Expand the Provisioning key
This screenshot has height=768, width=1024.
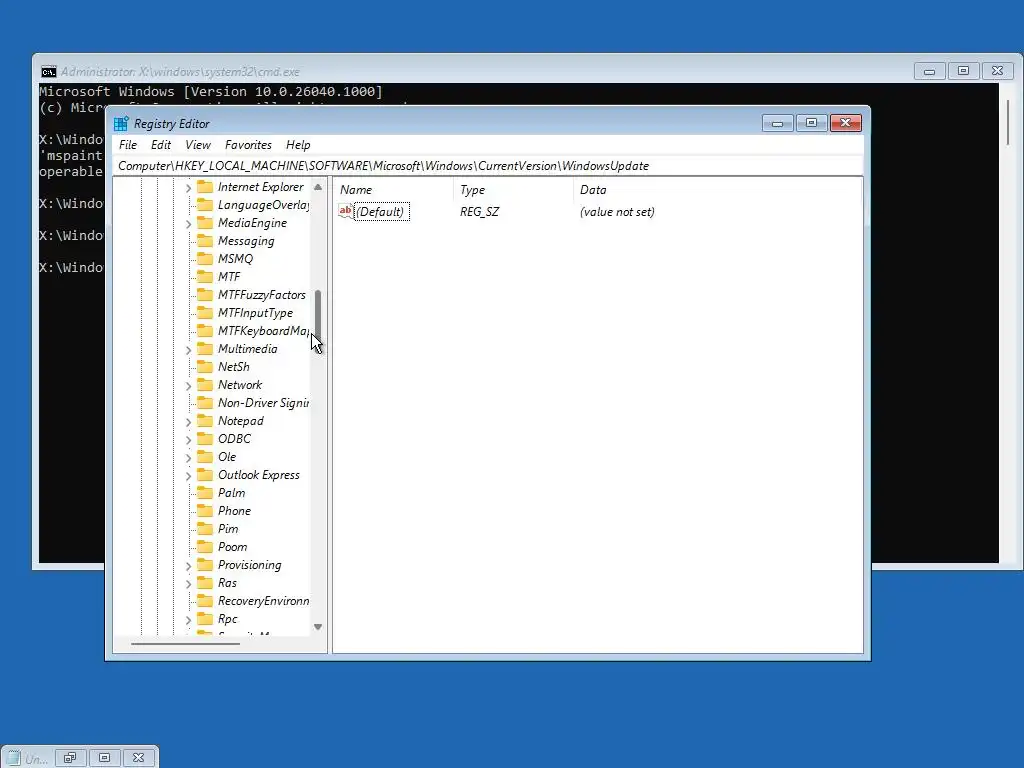[188, 566]
